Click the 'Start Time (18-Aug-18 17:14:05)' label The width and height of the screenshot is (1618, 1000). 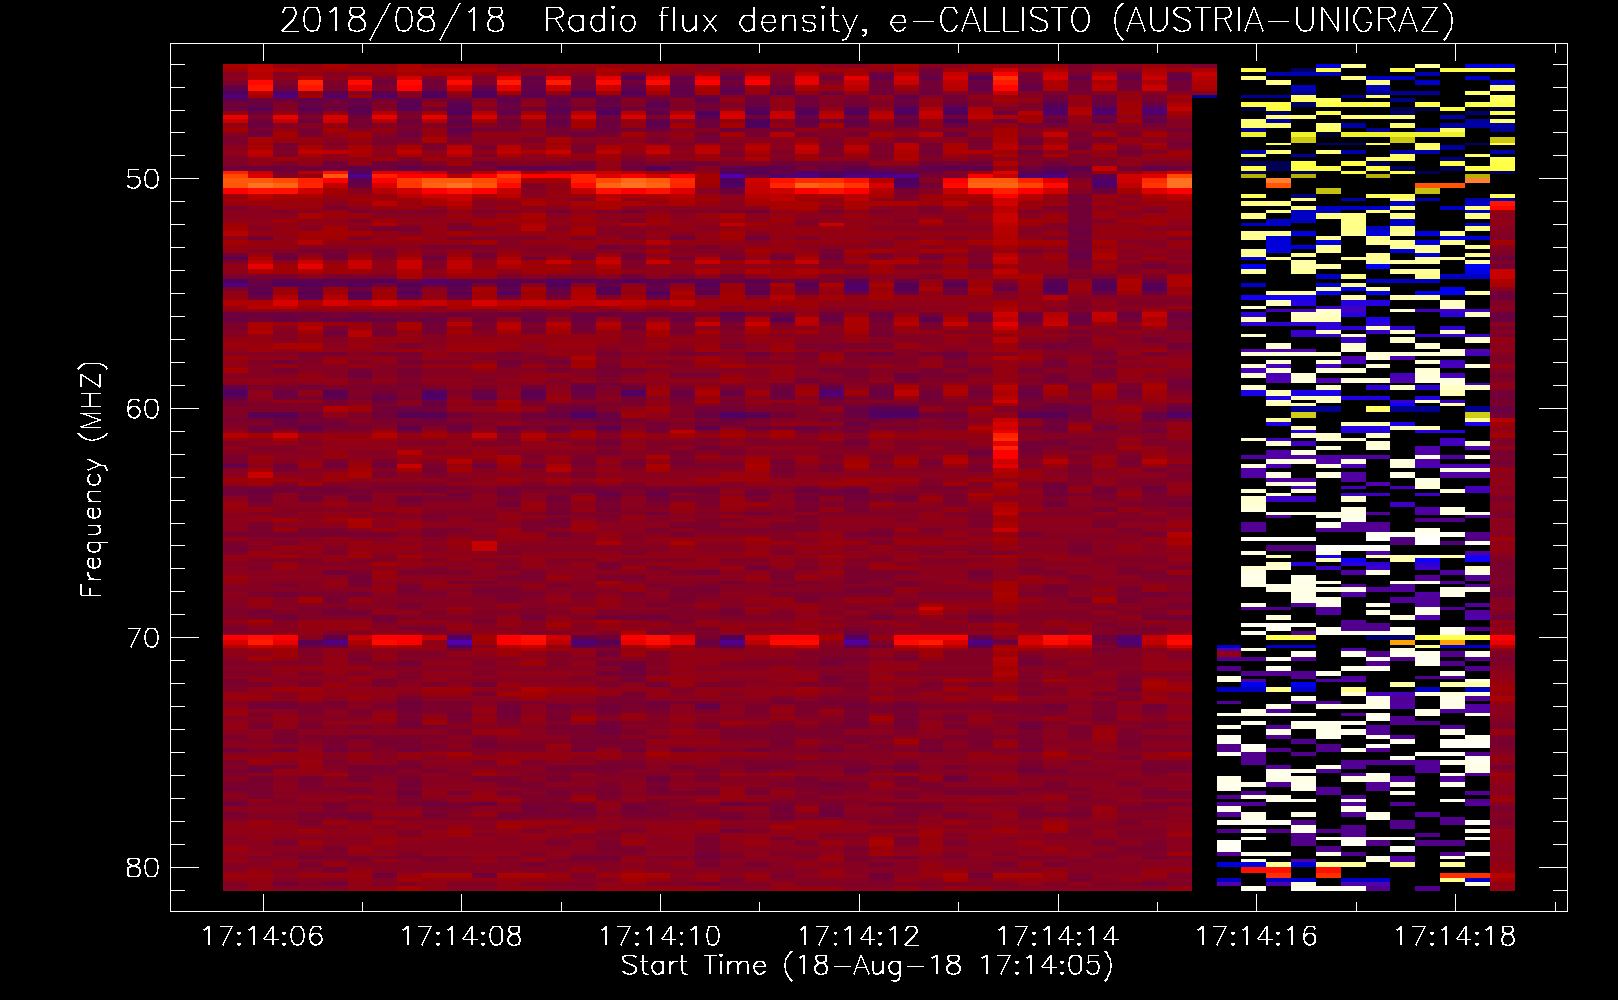point(867,966)
